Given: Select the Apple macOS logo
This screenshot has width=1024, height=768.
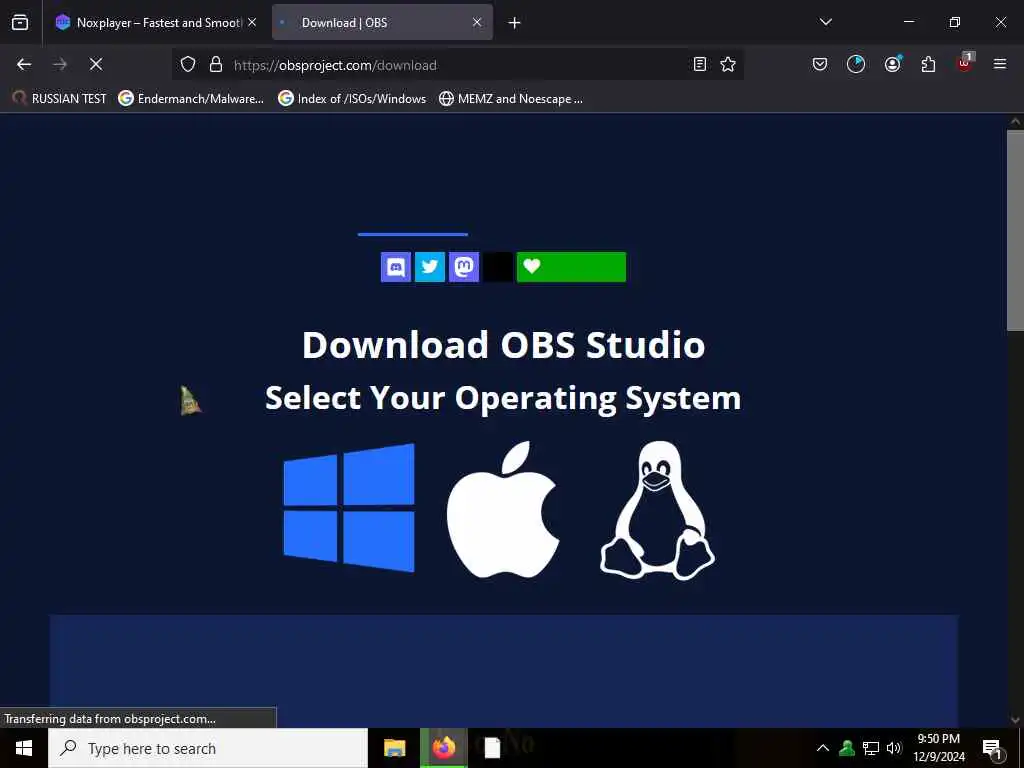Looking at the screenshot, I should (503, 509).
